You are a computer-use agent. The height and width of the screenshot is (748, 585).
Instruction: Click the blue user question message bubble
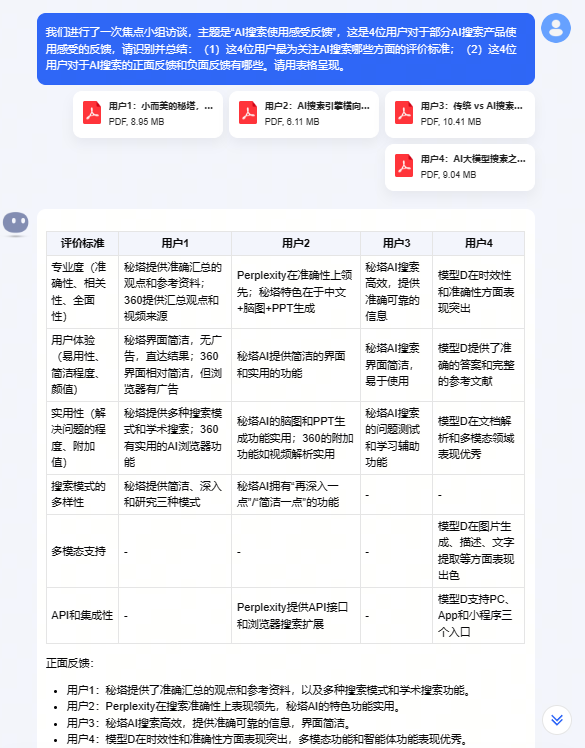pos(286,49)
